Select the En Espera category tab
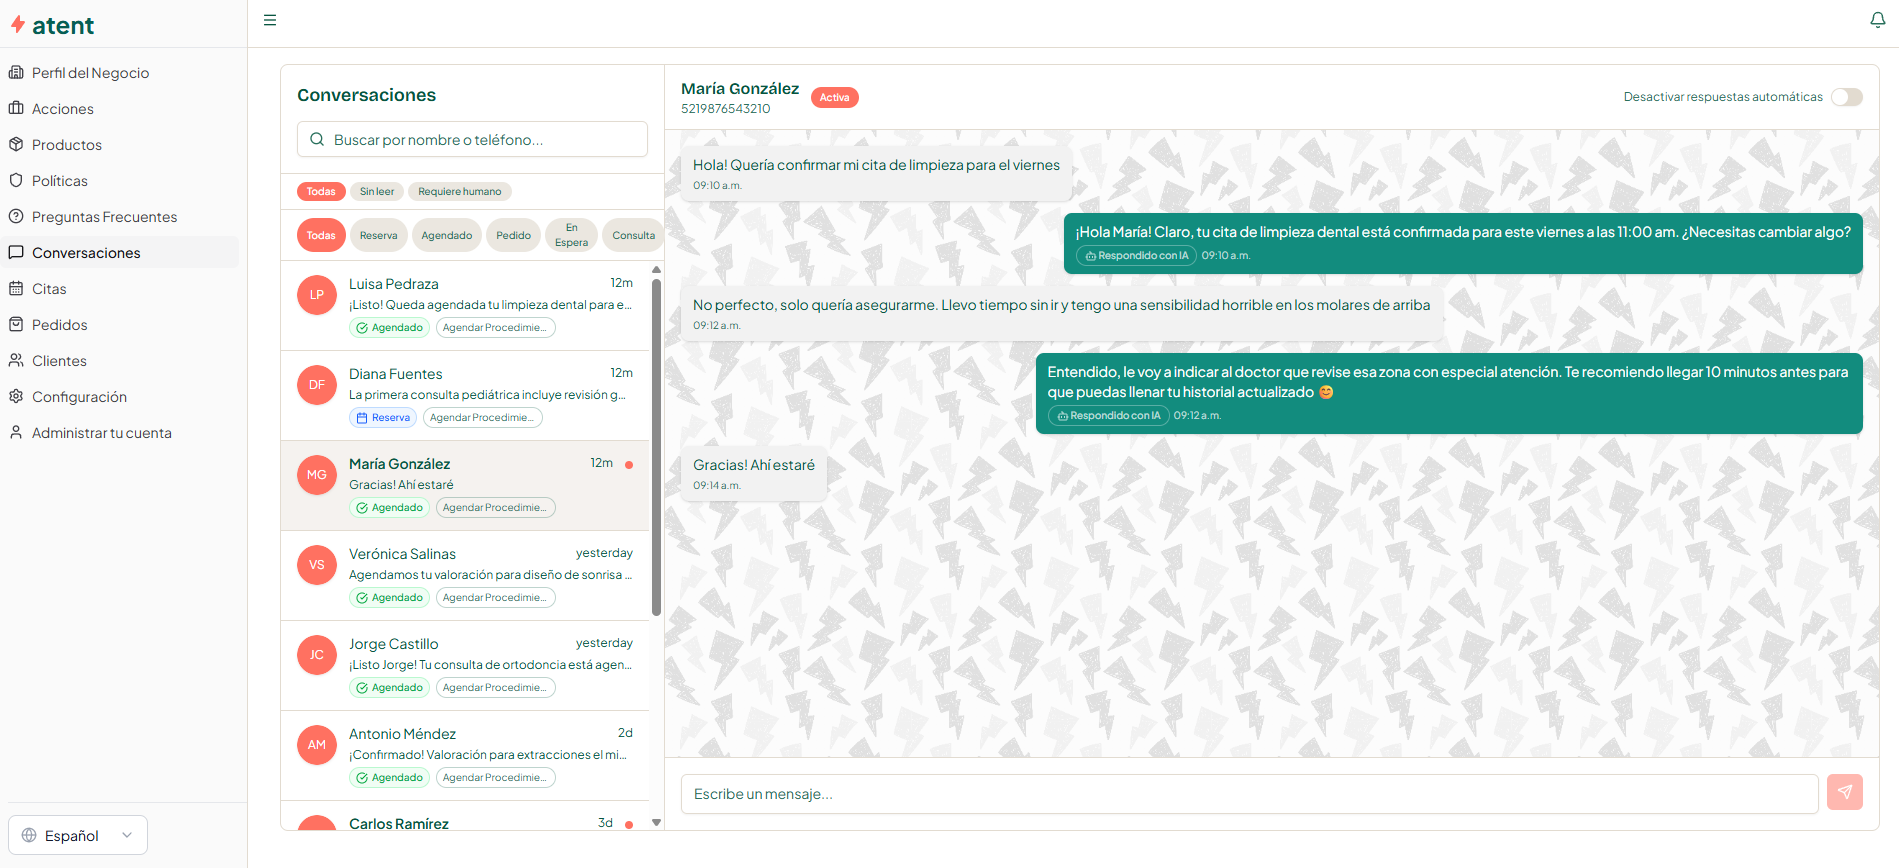1899x868 pixels. [x=571, y=235]
